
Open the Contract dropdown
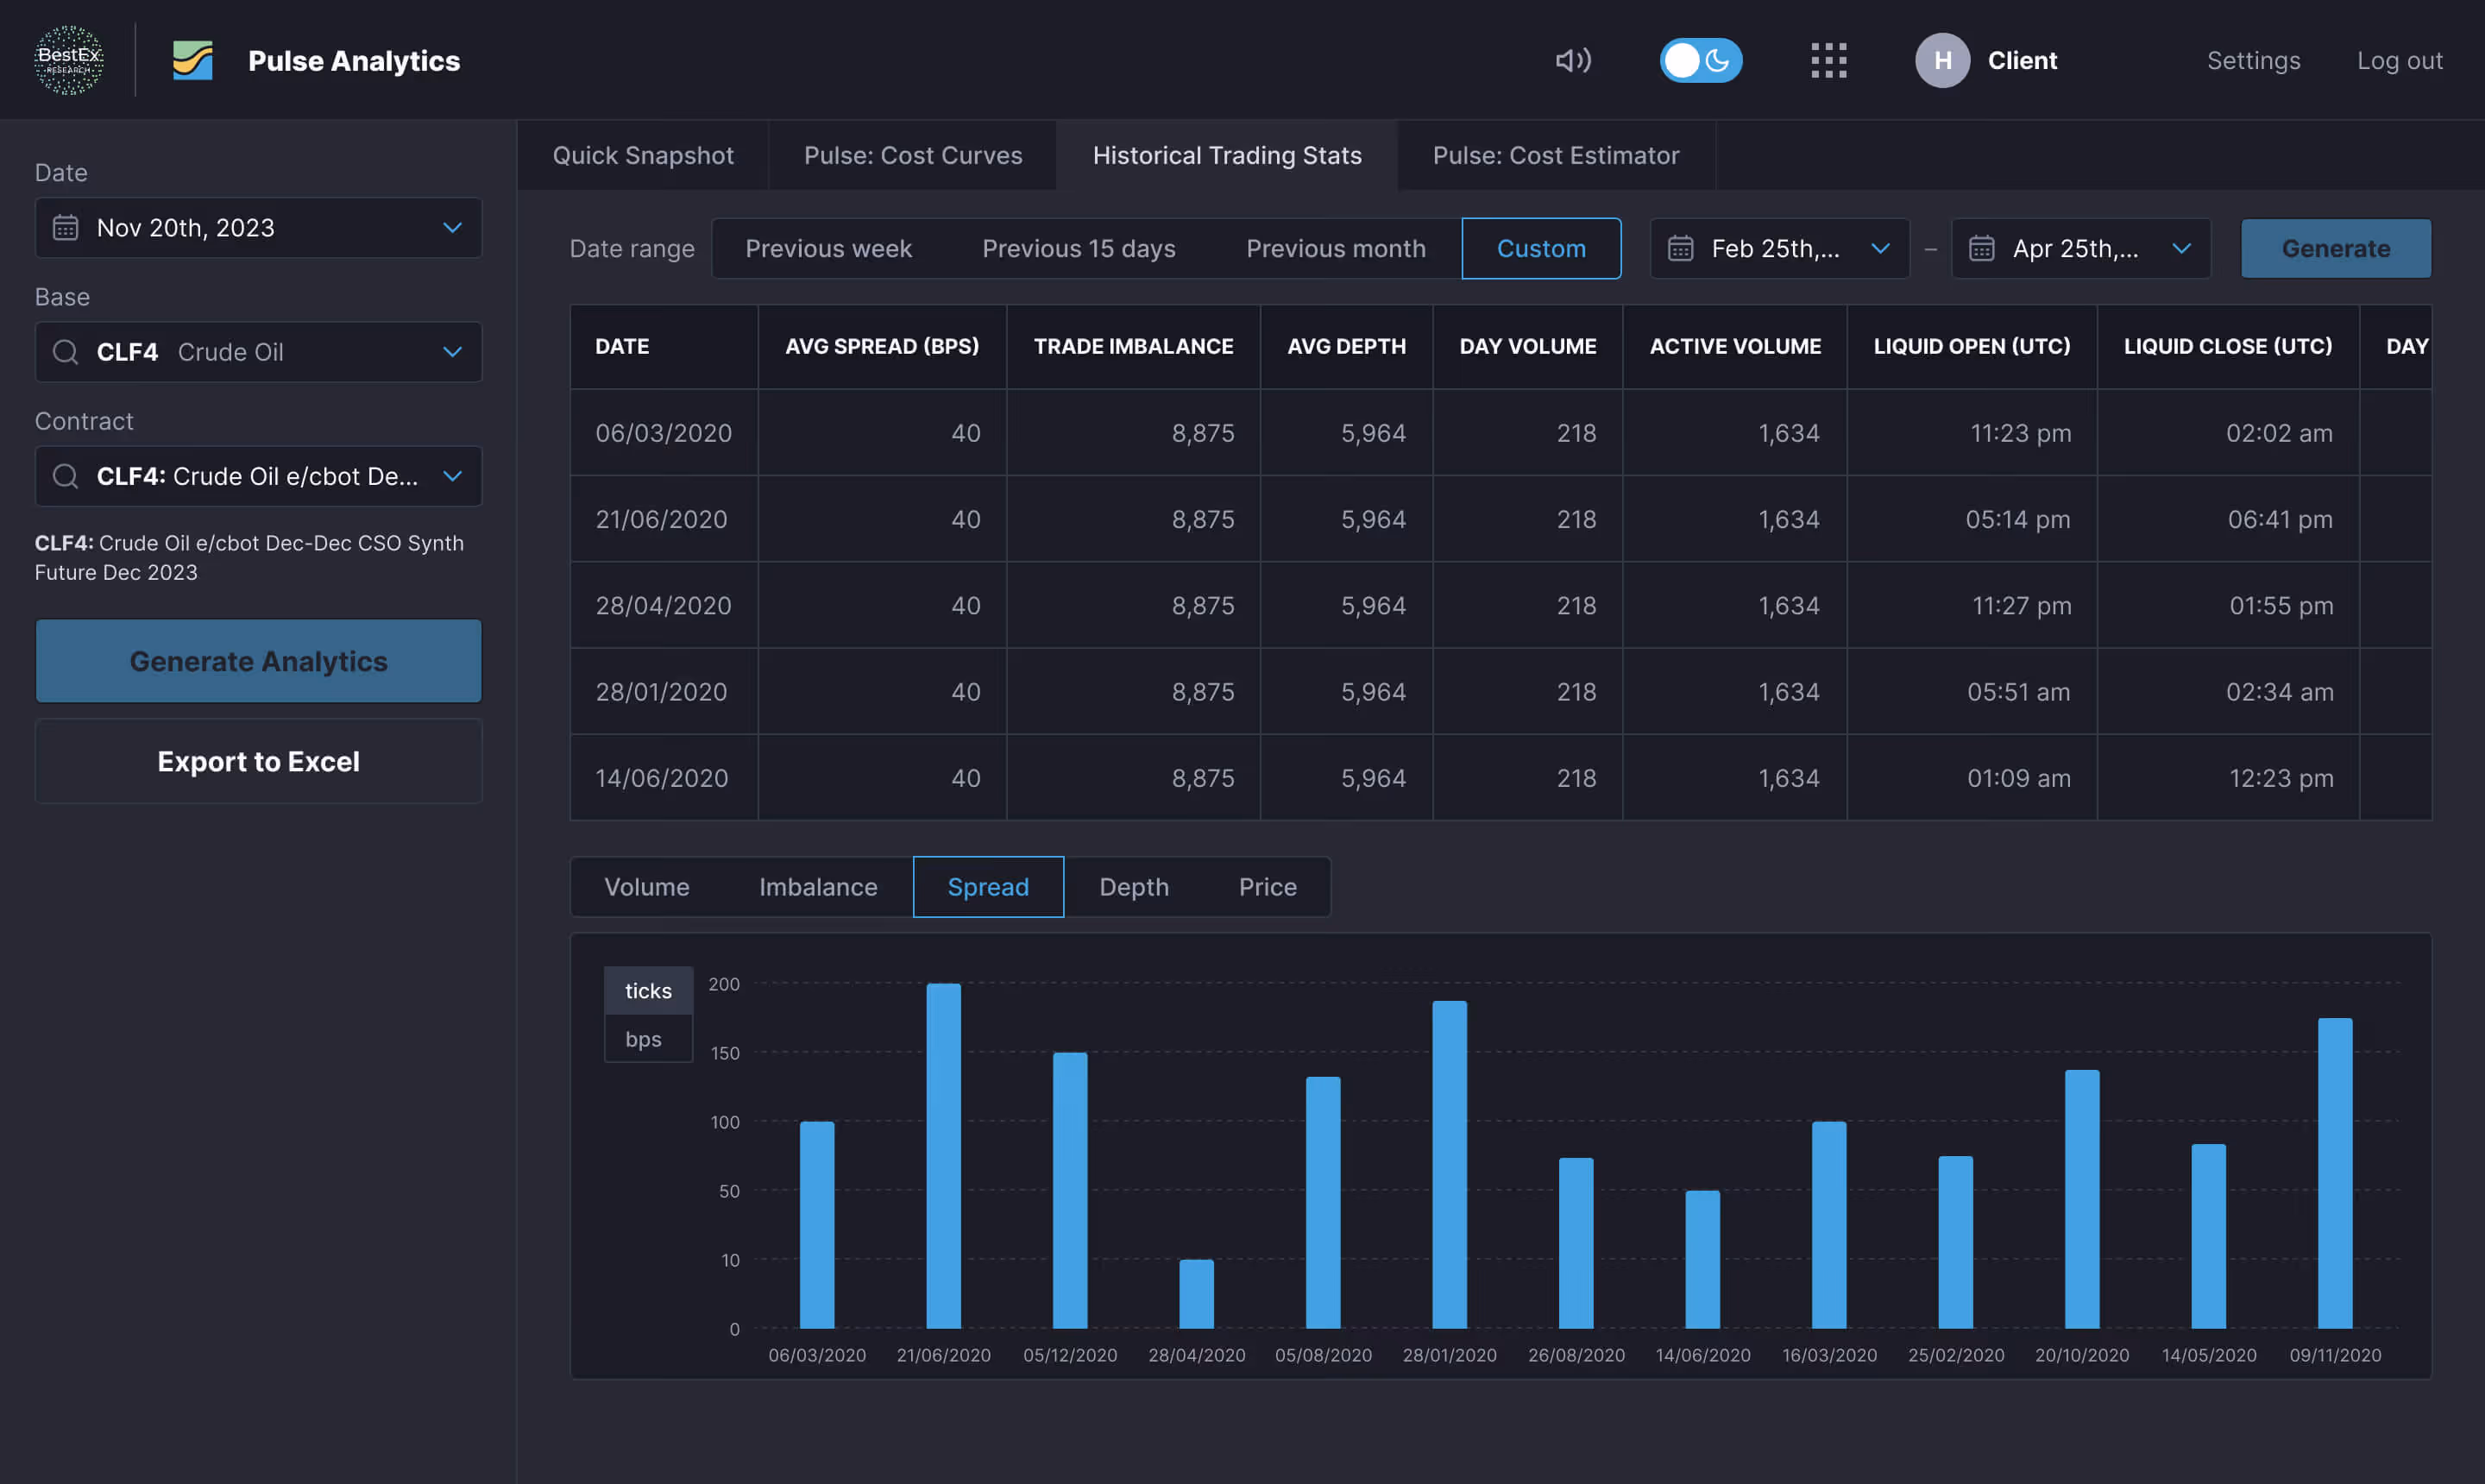pyautogui.click(x=452, y=476)
